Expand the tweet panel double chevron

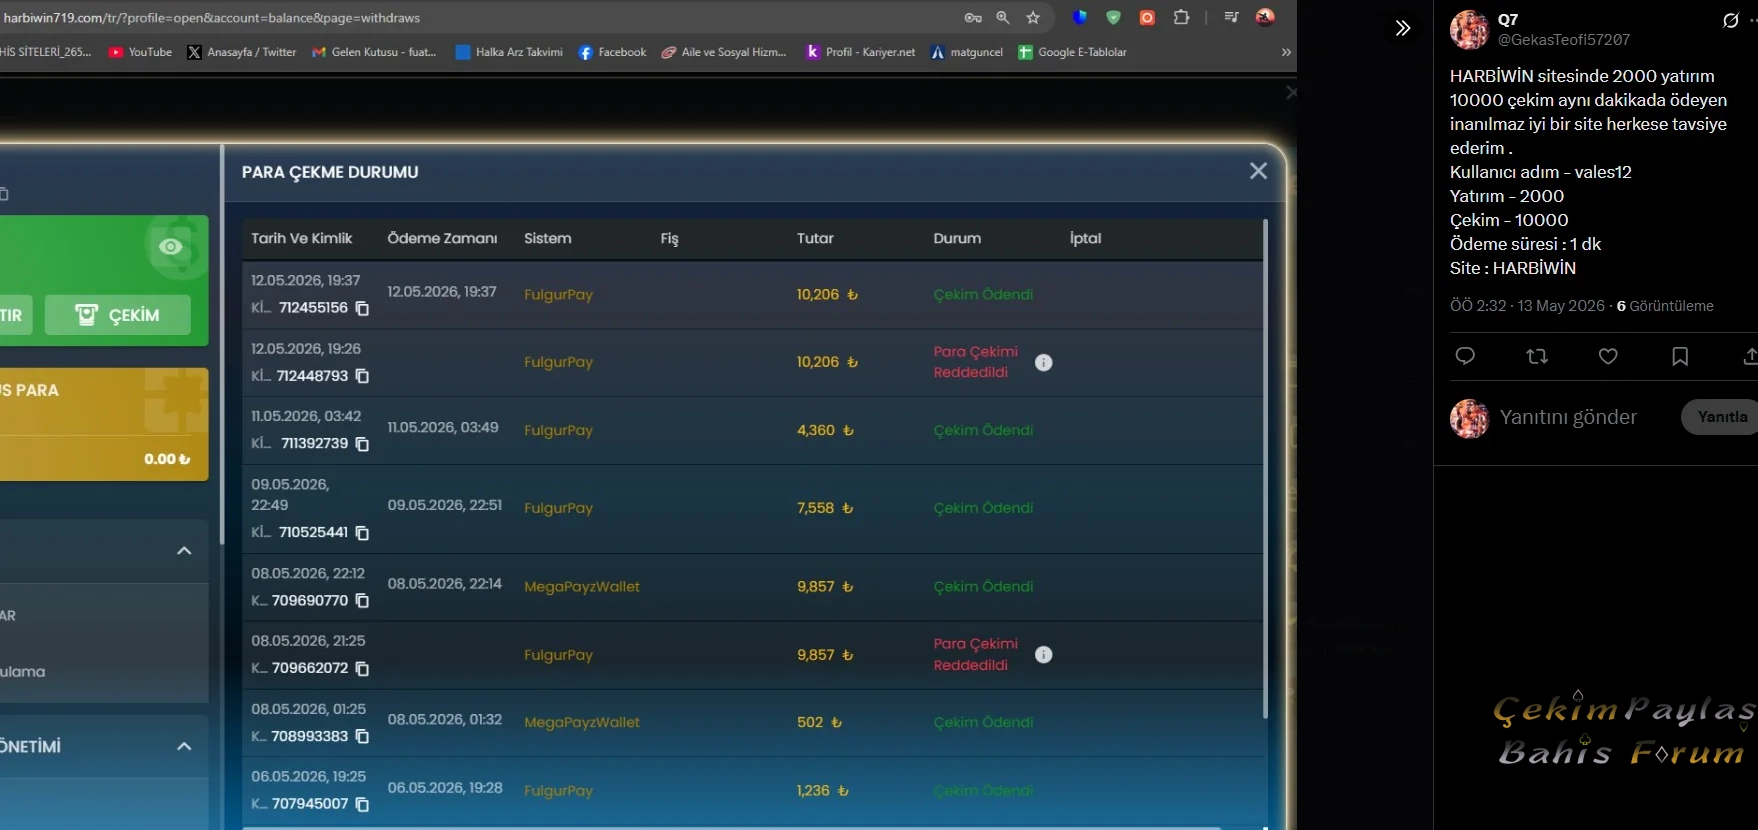(x=1403, y=28)
